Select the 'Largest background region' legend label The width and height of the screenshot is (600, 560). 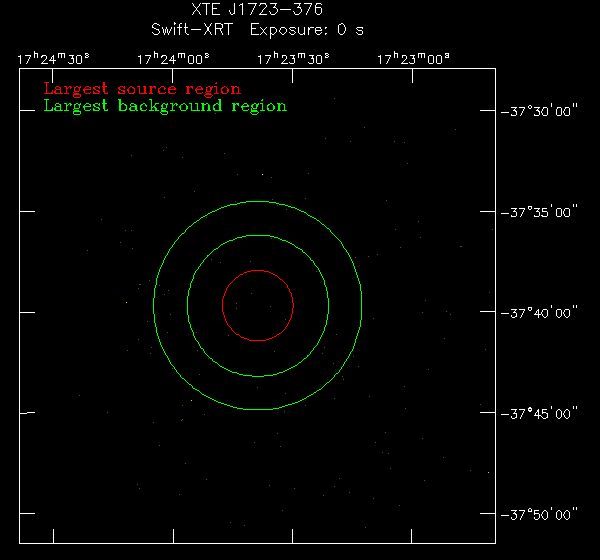coord(165,106)
